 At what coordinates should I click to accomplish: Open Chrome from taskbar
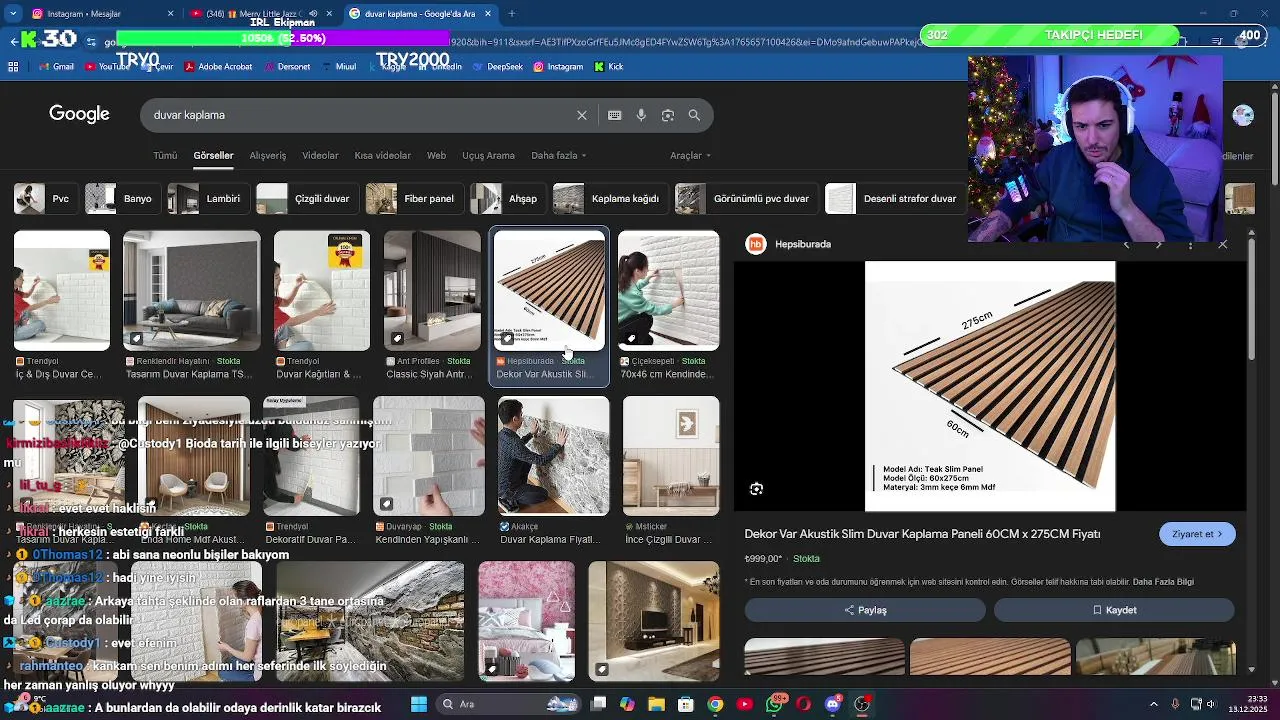(x=715, y=704)
